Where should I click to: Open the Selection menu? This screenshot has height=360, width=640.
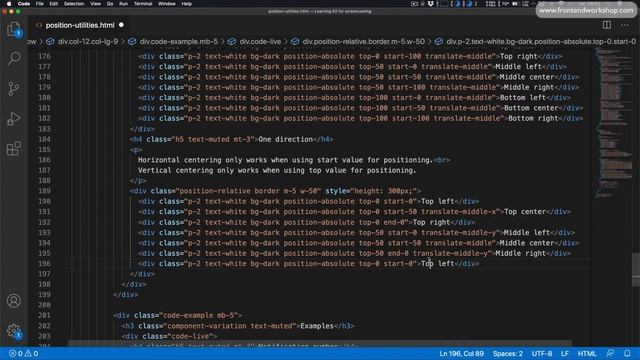point(74,4)
